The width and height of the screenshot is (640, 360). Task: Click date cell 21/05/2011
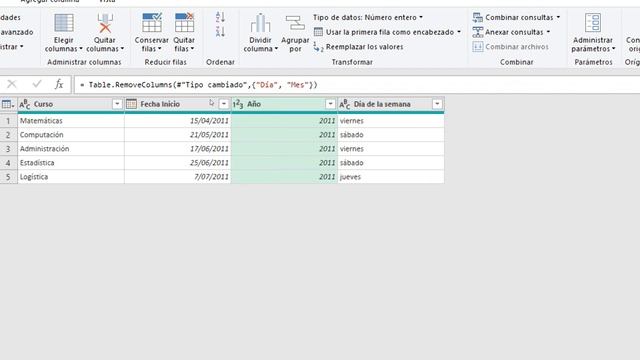click(x=178, y=135)
